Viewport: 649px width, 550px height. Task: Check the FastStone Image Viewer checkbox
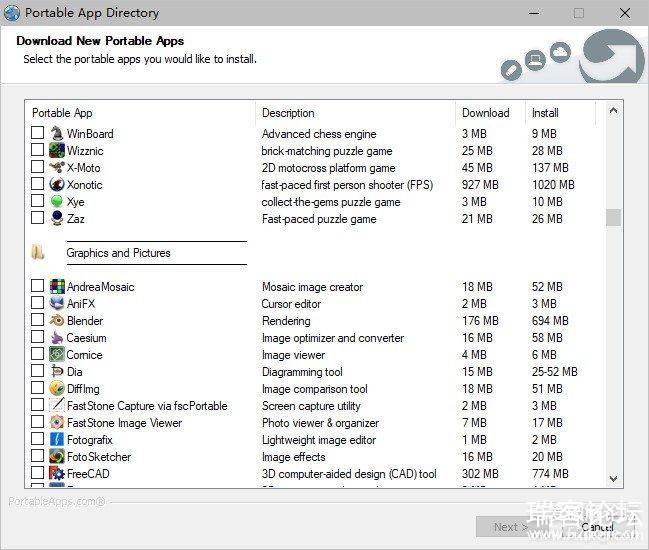[37, 421]
